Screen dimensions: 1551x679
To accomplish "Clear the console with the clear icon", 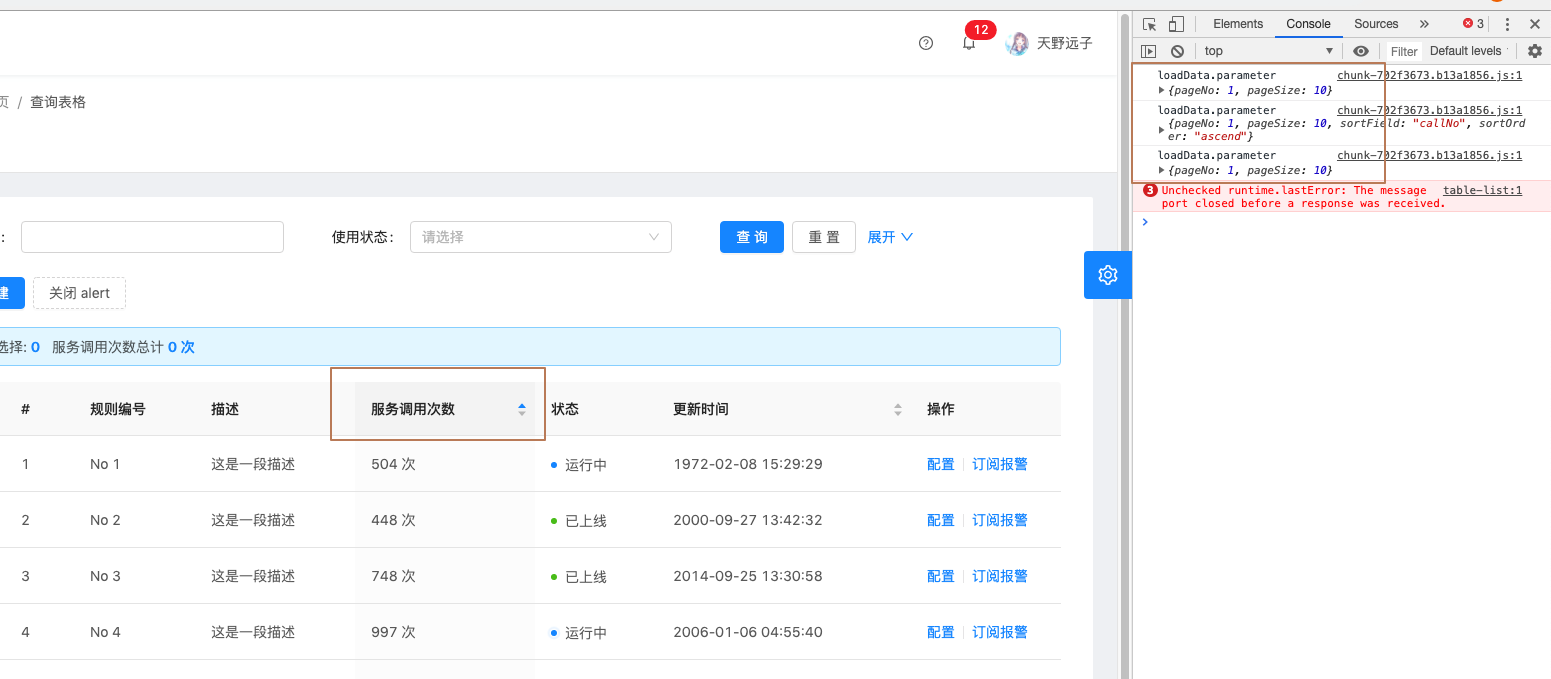I will tap(1177, 50).
